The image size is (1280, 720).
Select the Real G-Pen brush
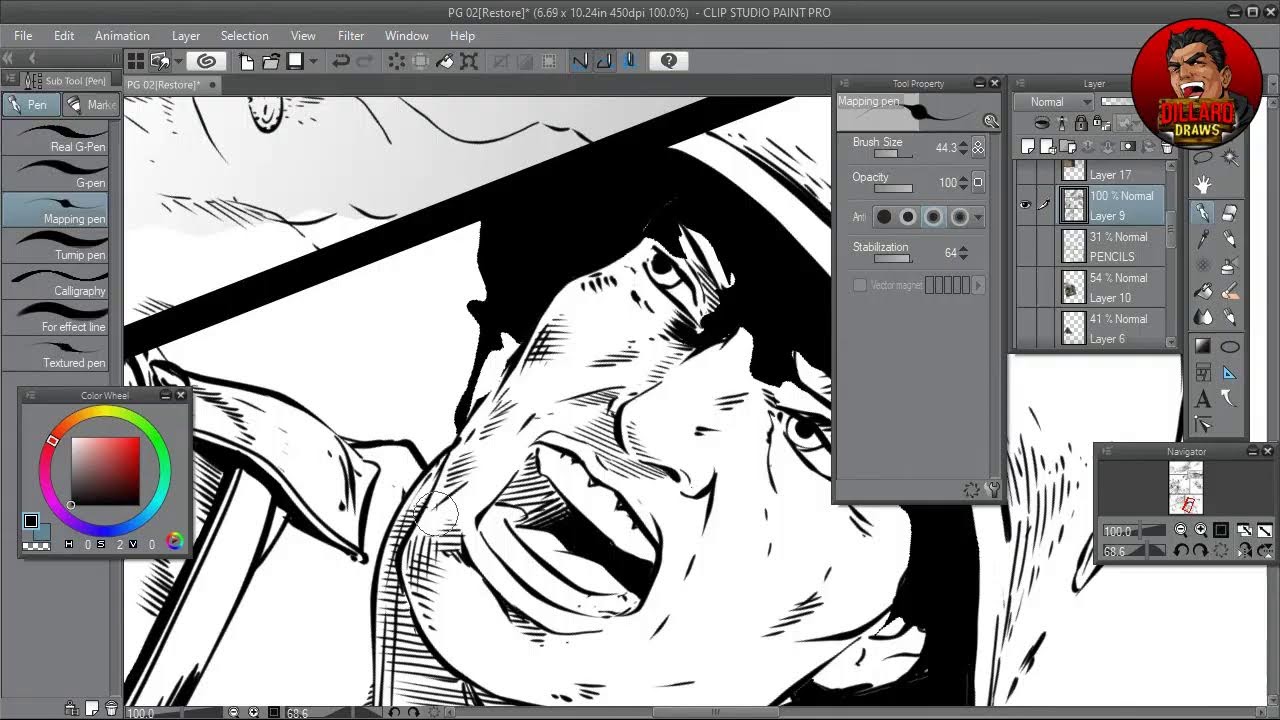pyautogui.click(x=62, y=138)
